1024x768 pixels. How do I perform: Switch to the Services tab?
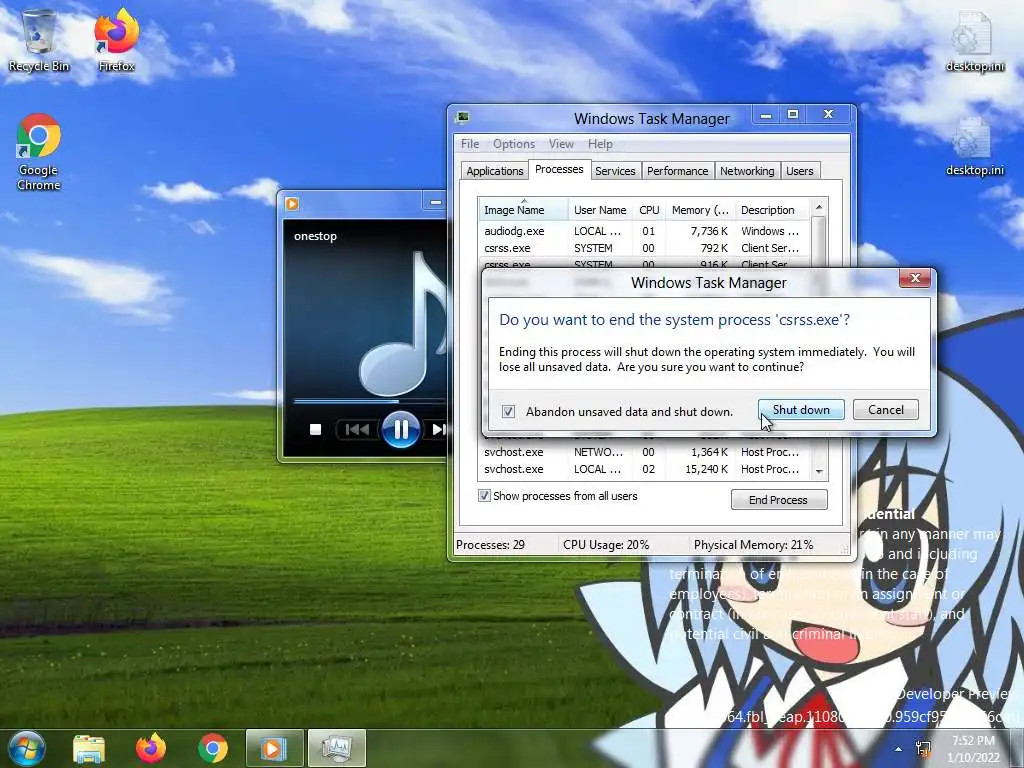615,171
